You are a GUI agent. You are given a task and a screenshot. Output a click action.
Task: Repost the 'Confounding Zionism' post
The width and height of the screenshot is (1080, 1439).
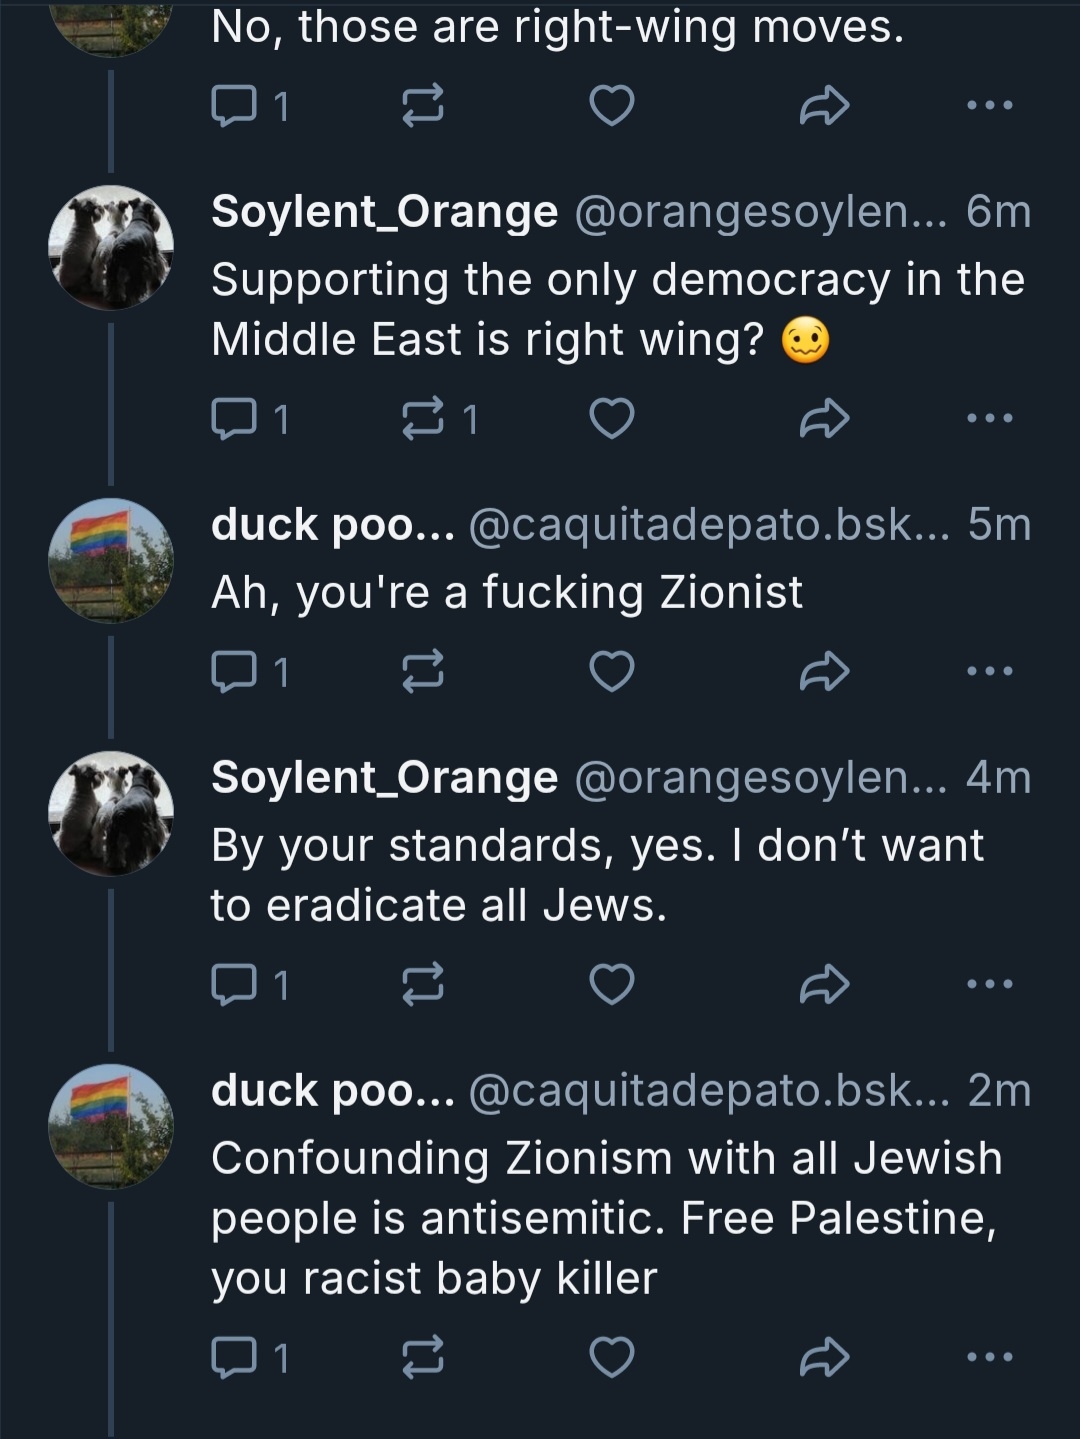click(422, 1358)
